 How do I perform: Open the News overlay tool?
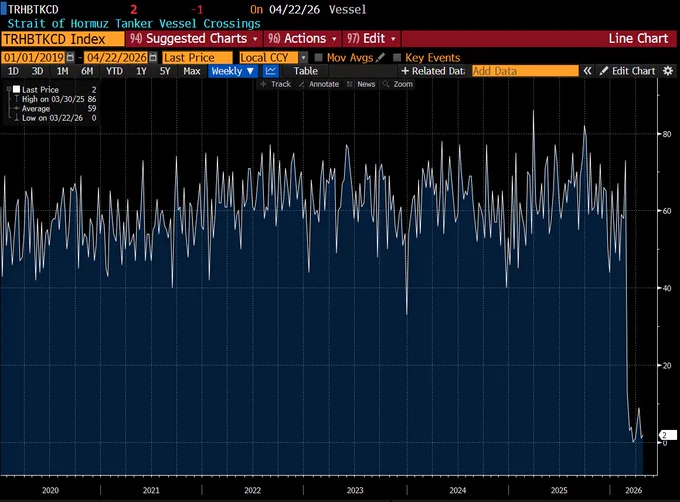coord(361,84)
